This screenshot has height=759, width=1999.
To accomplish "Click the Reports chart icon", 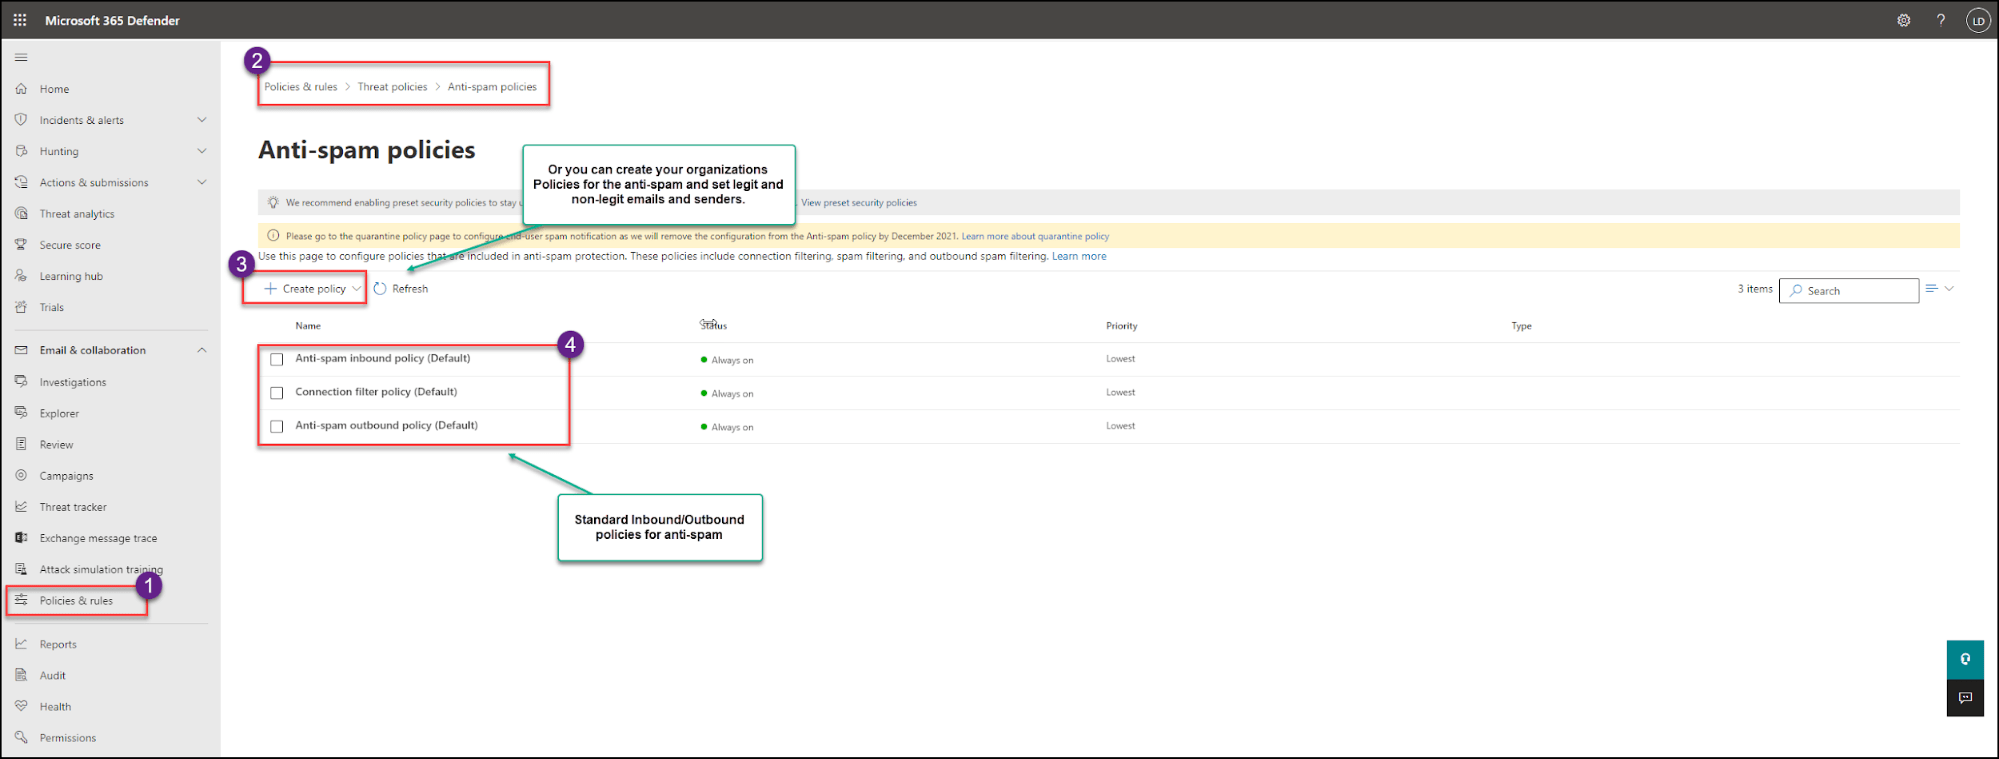I will 21,644.
